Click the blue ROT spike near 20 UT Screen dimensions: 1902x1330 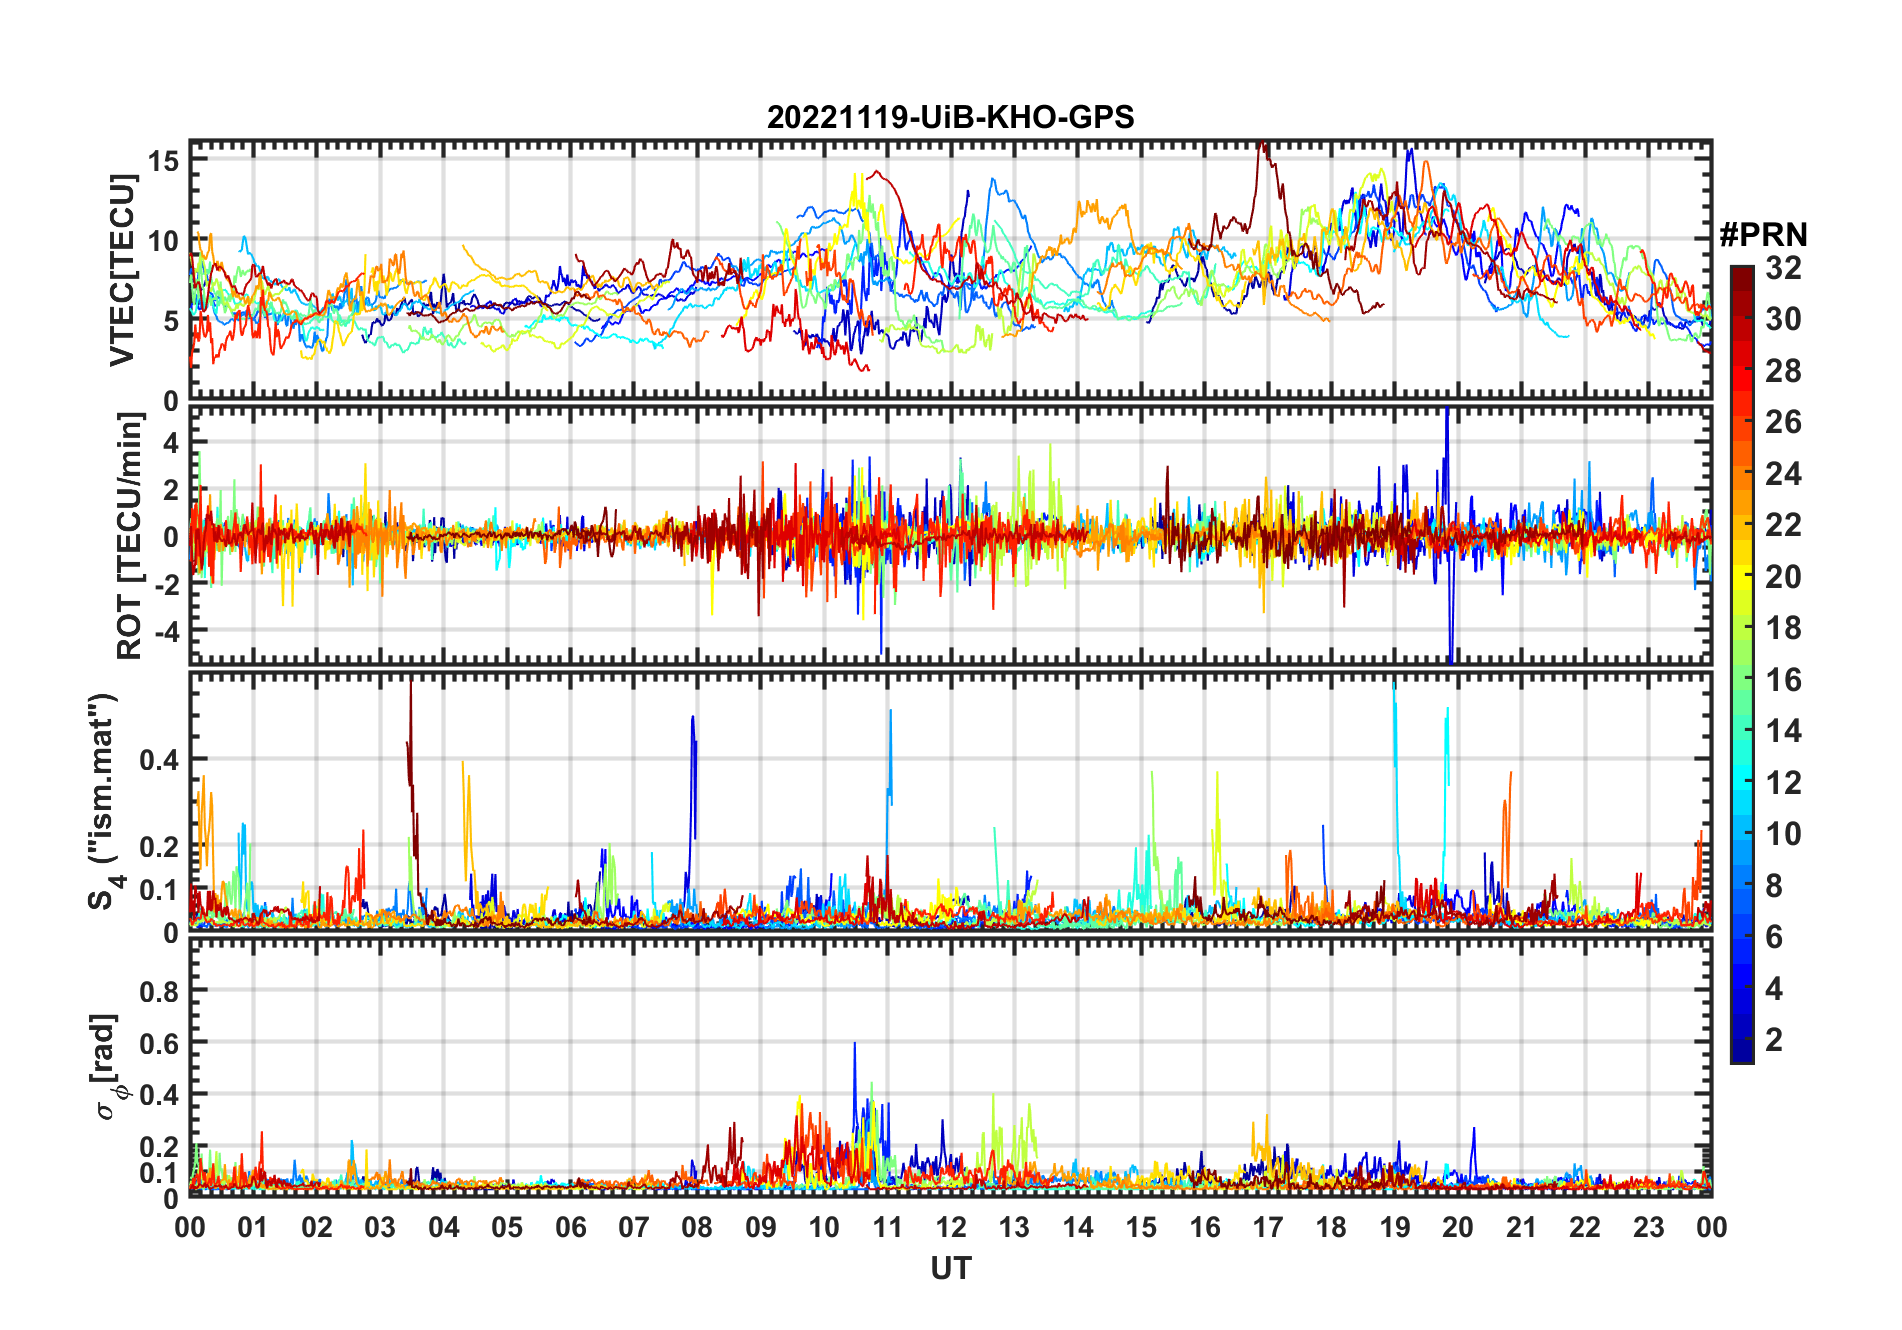click(1448, 537)
